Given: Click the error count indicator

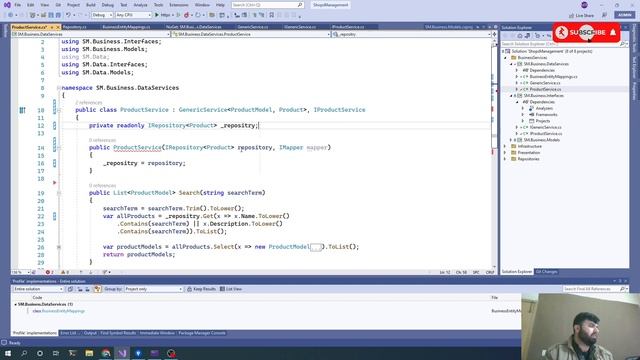Looking at the screenshot, I should click(49, 272).
